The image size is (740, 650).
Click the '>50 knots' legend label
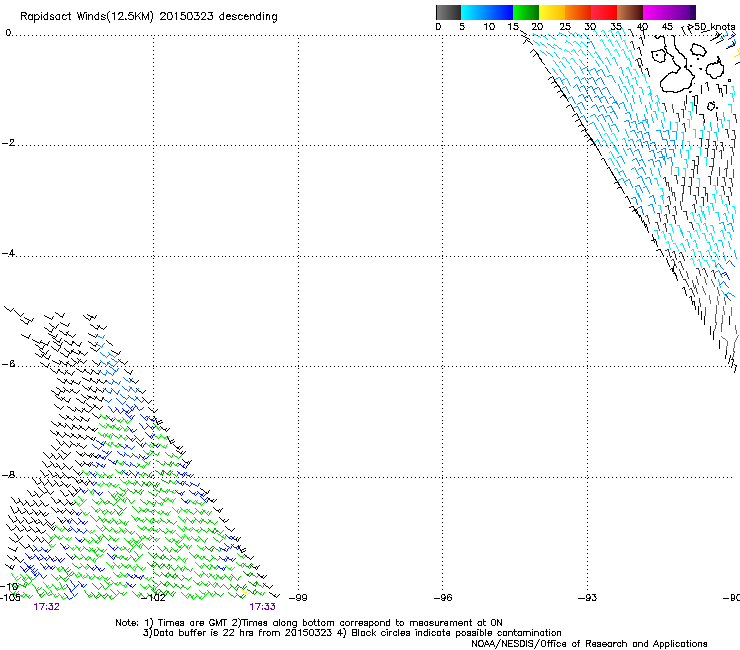(x=711, y=26)
